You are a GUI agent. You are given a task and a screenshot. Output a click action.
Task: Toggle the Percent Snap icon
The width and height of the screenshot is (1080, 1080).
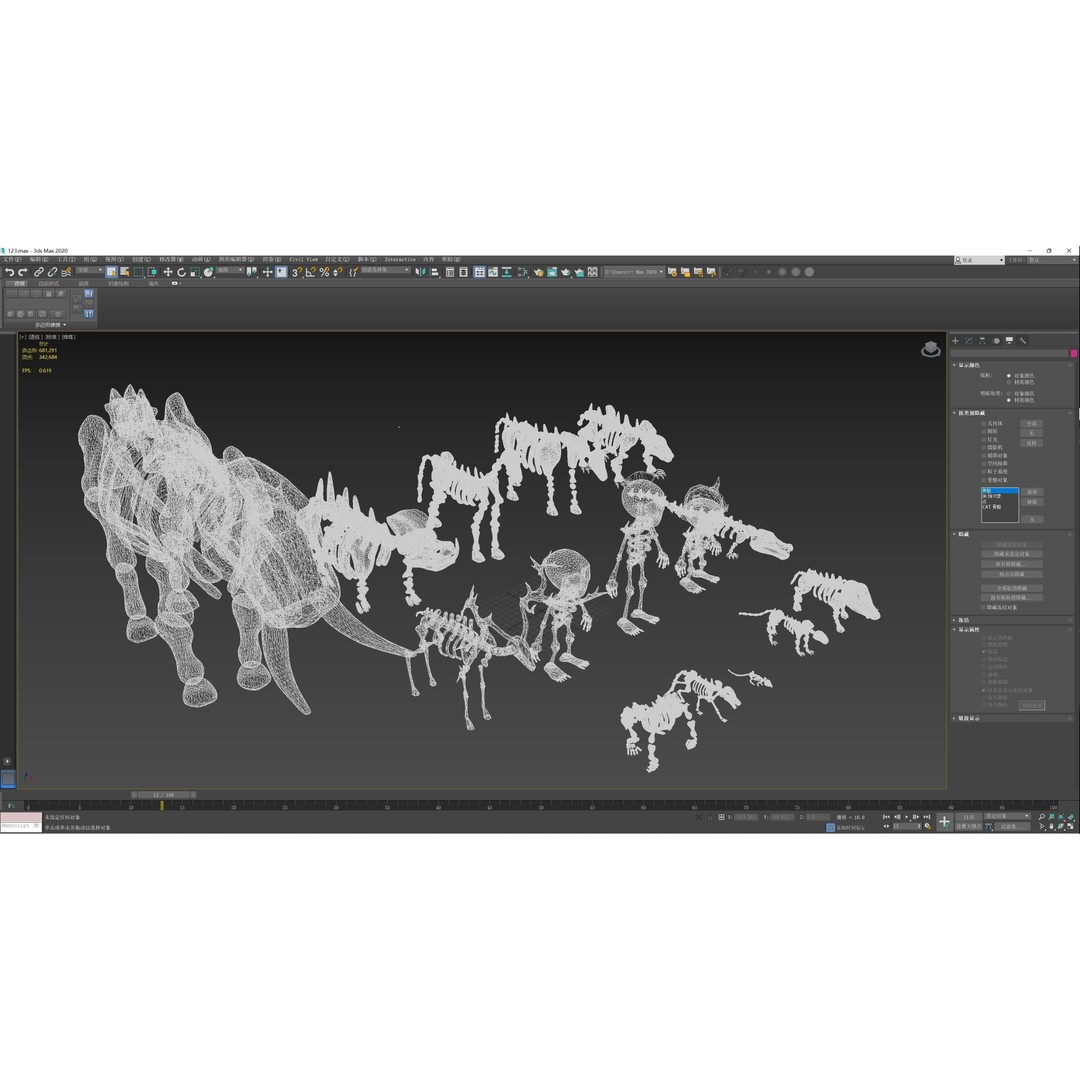point(324,272)
